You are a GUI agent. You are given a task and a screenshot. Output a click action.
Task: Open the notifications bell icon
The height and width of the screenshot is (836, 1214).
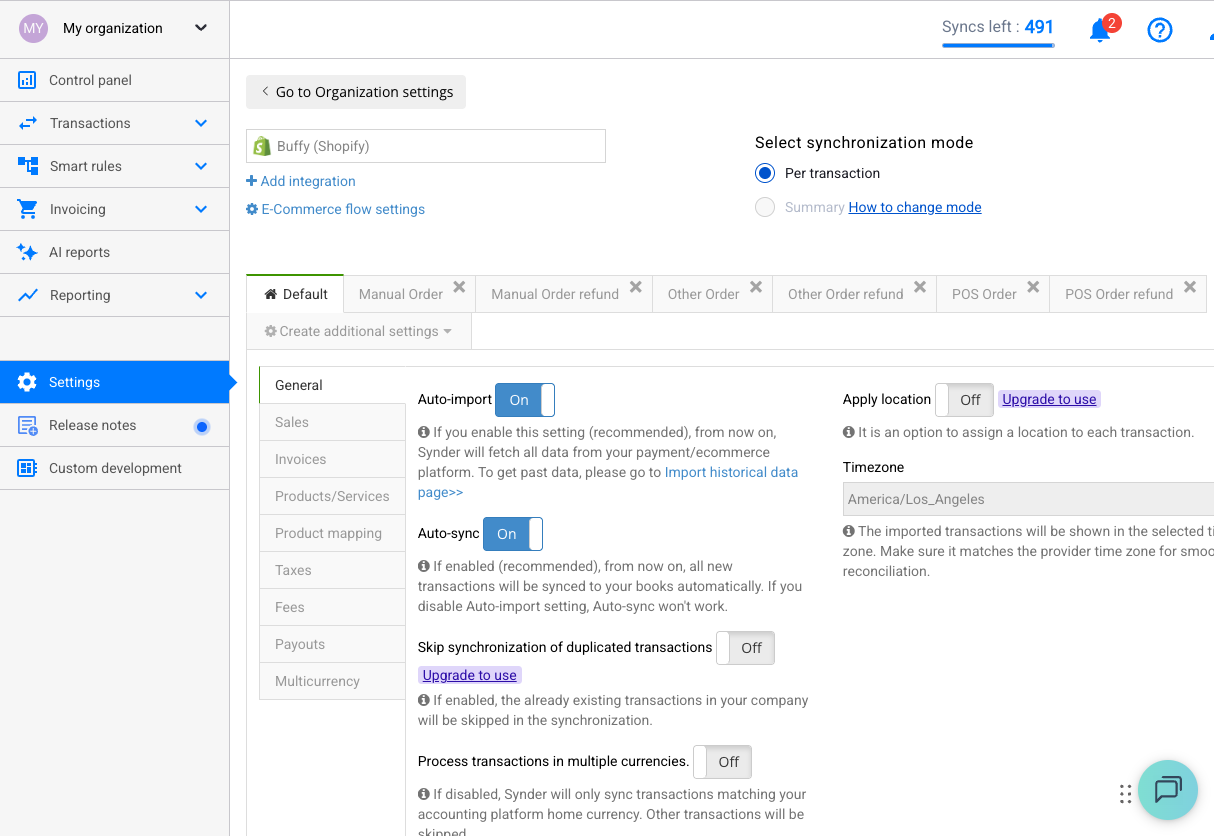coord(1100,30)
